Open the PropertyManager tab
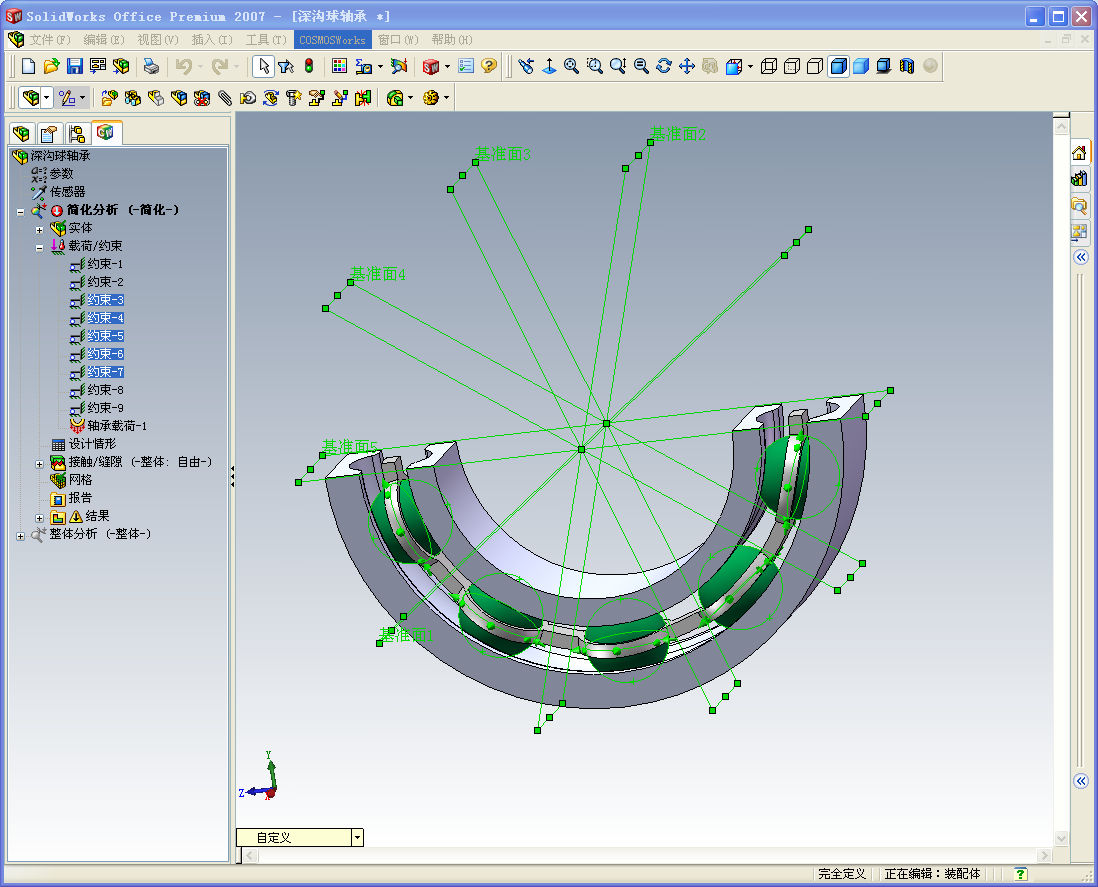The width and height of the screenshot is (1098, 887). [49, 133]
